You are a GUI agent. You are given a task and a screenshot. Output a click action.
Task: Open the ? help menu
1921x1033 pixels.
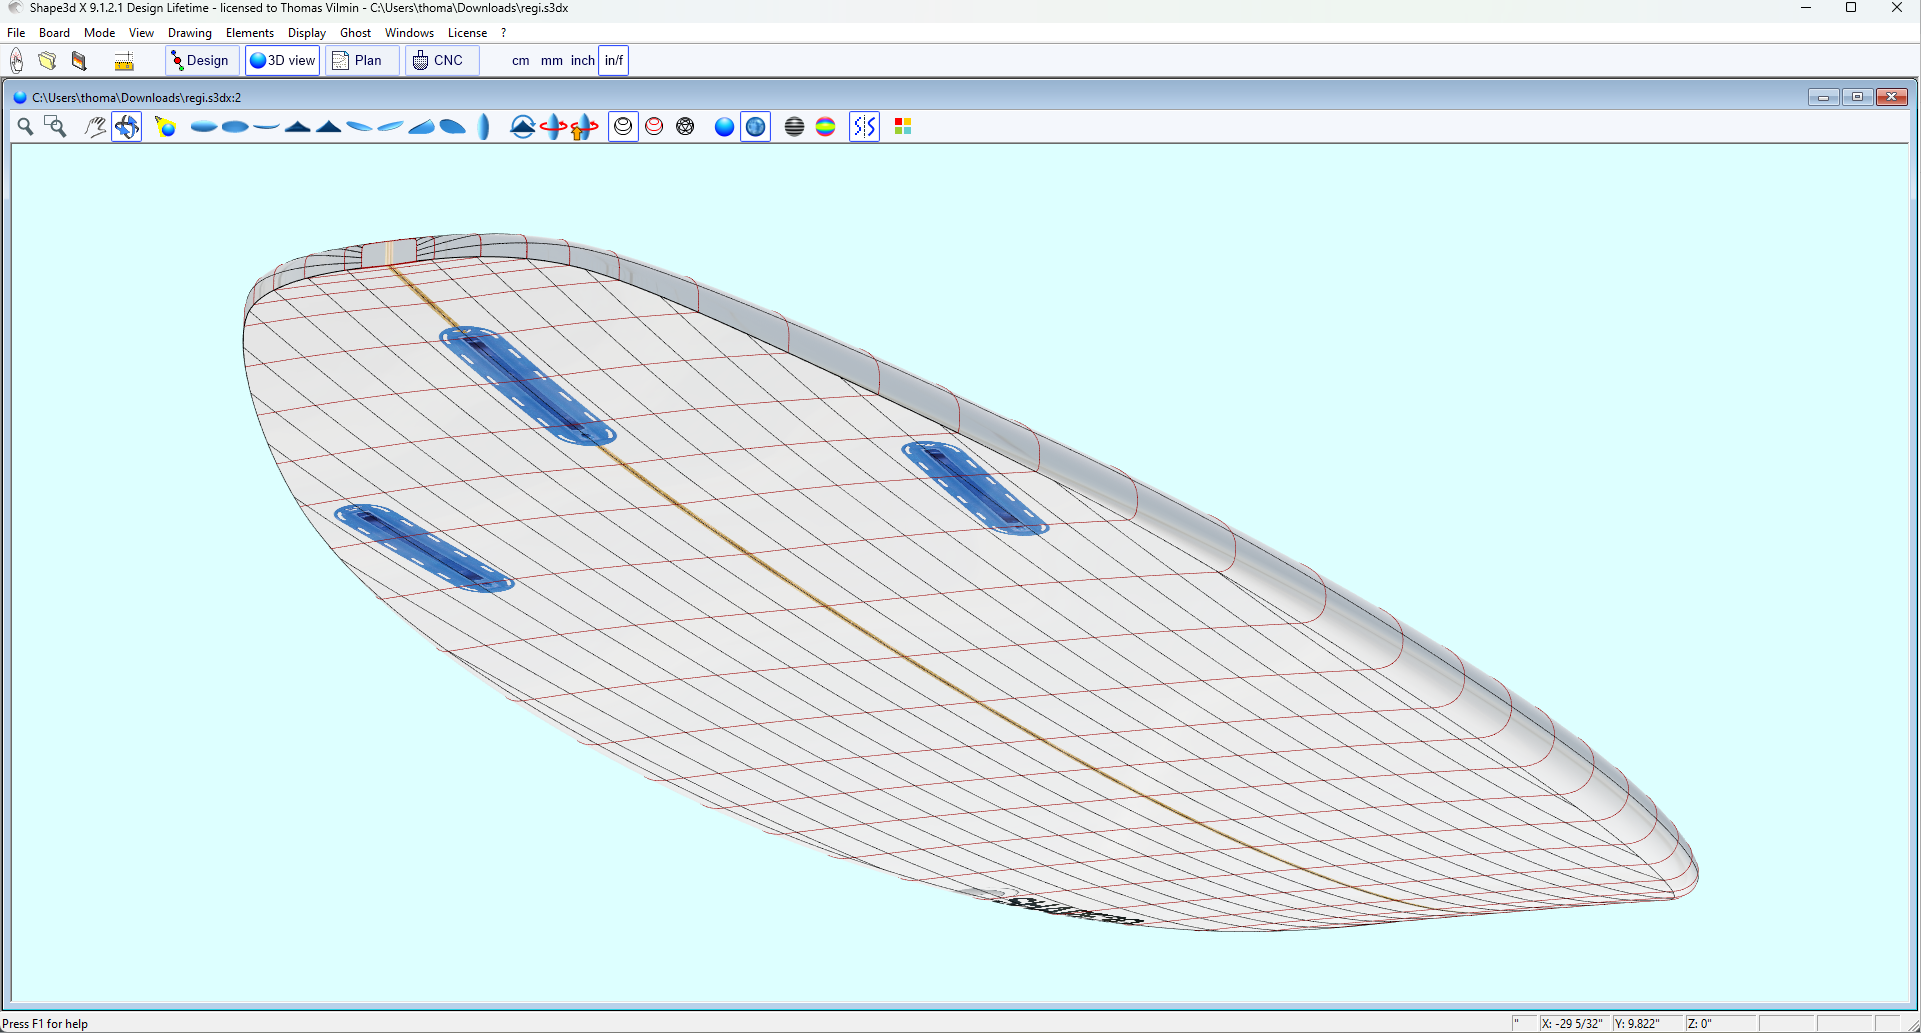click(504, 33)
